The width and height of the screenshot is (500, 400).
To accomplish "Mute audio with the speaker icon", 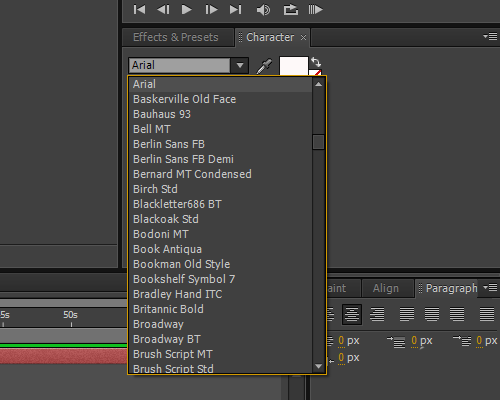I will coord(263,10).
